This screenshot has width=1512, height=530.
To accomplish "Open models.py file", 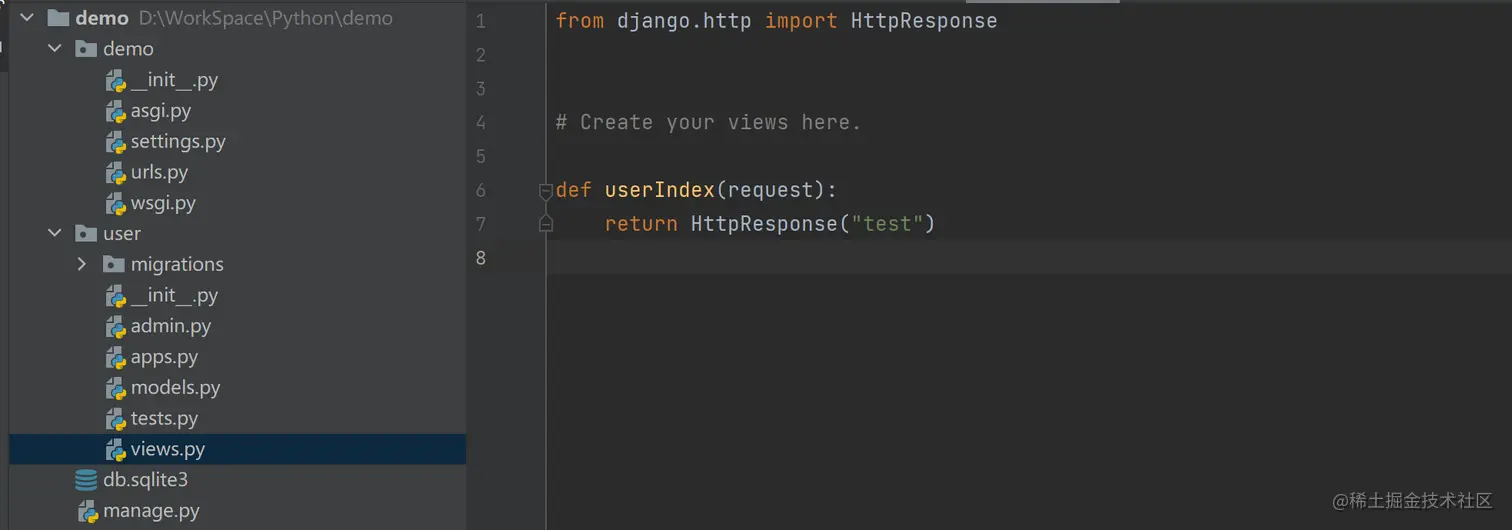I will pyautogui.click(x=175, y=388).
